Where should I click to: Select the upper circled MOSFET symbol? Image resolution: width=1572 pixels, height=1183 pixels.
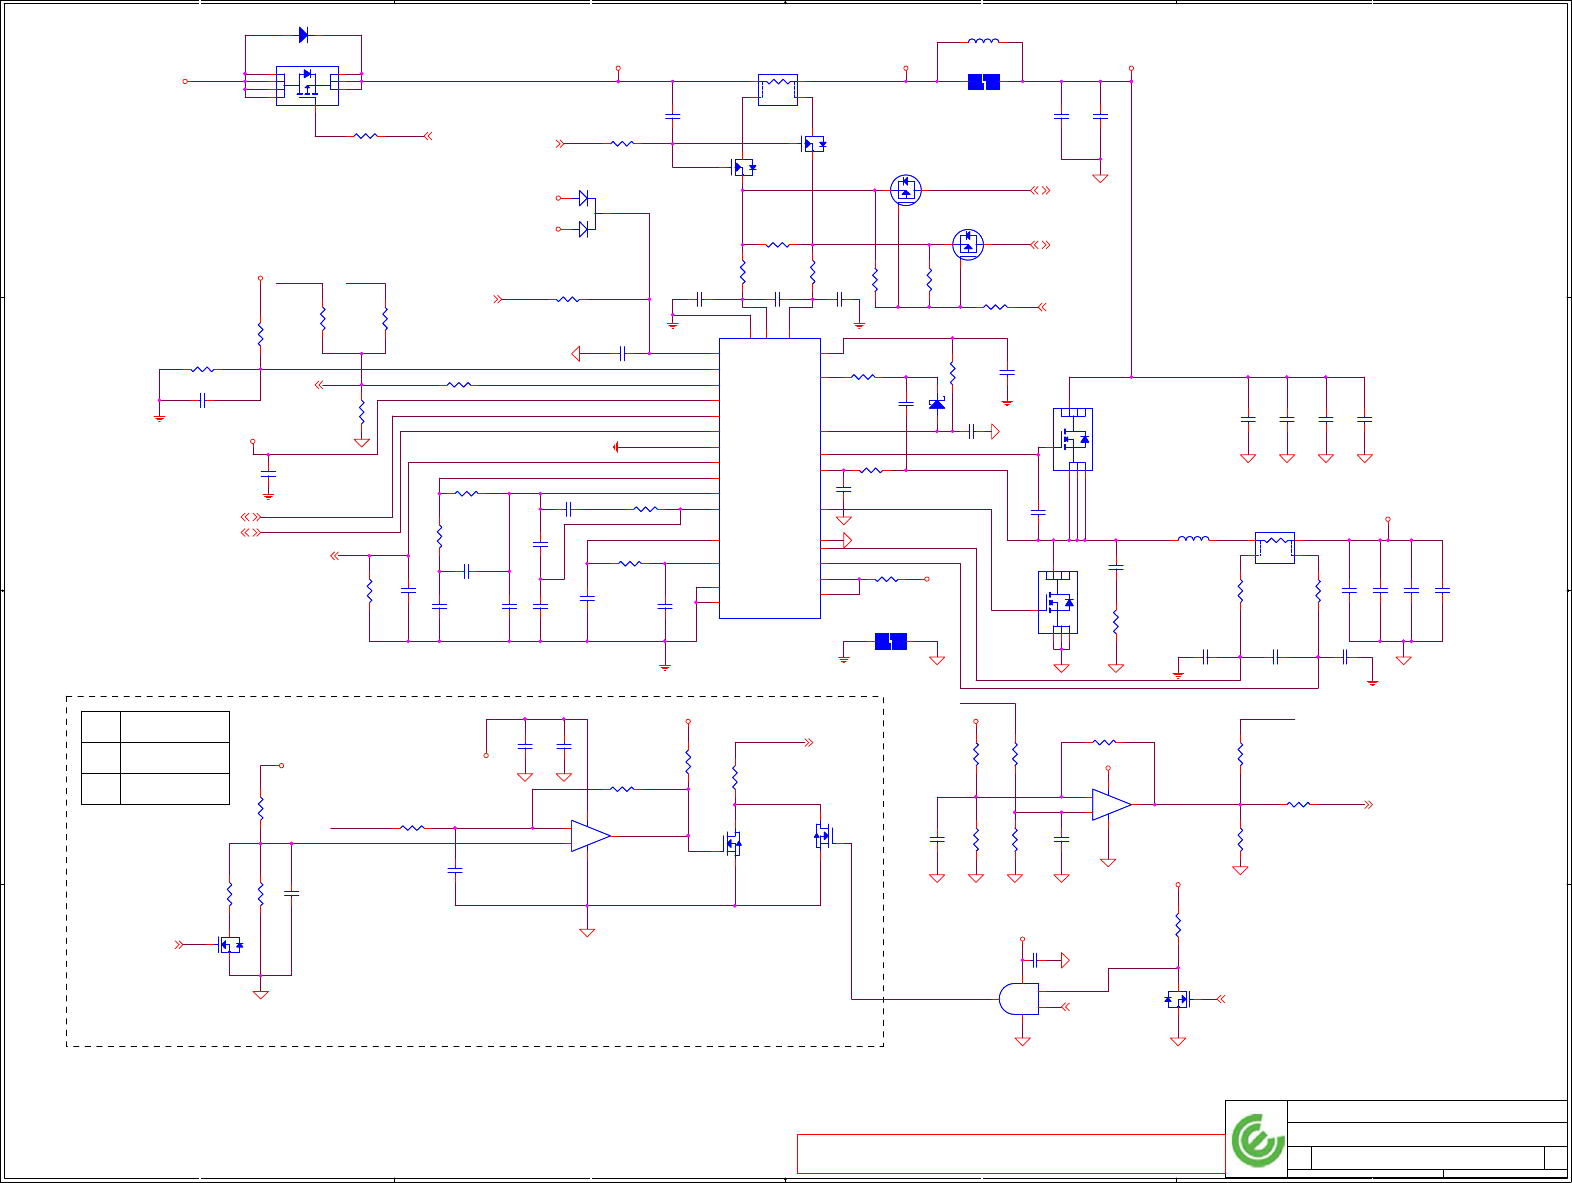pyautogui.click(x=906, y=190)
